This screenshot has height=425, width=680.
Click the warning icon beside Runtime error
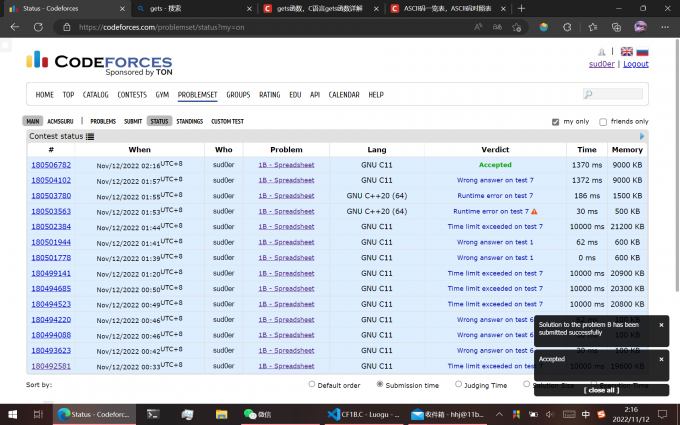[534, 211]
